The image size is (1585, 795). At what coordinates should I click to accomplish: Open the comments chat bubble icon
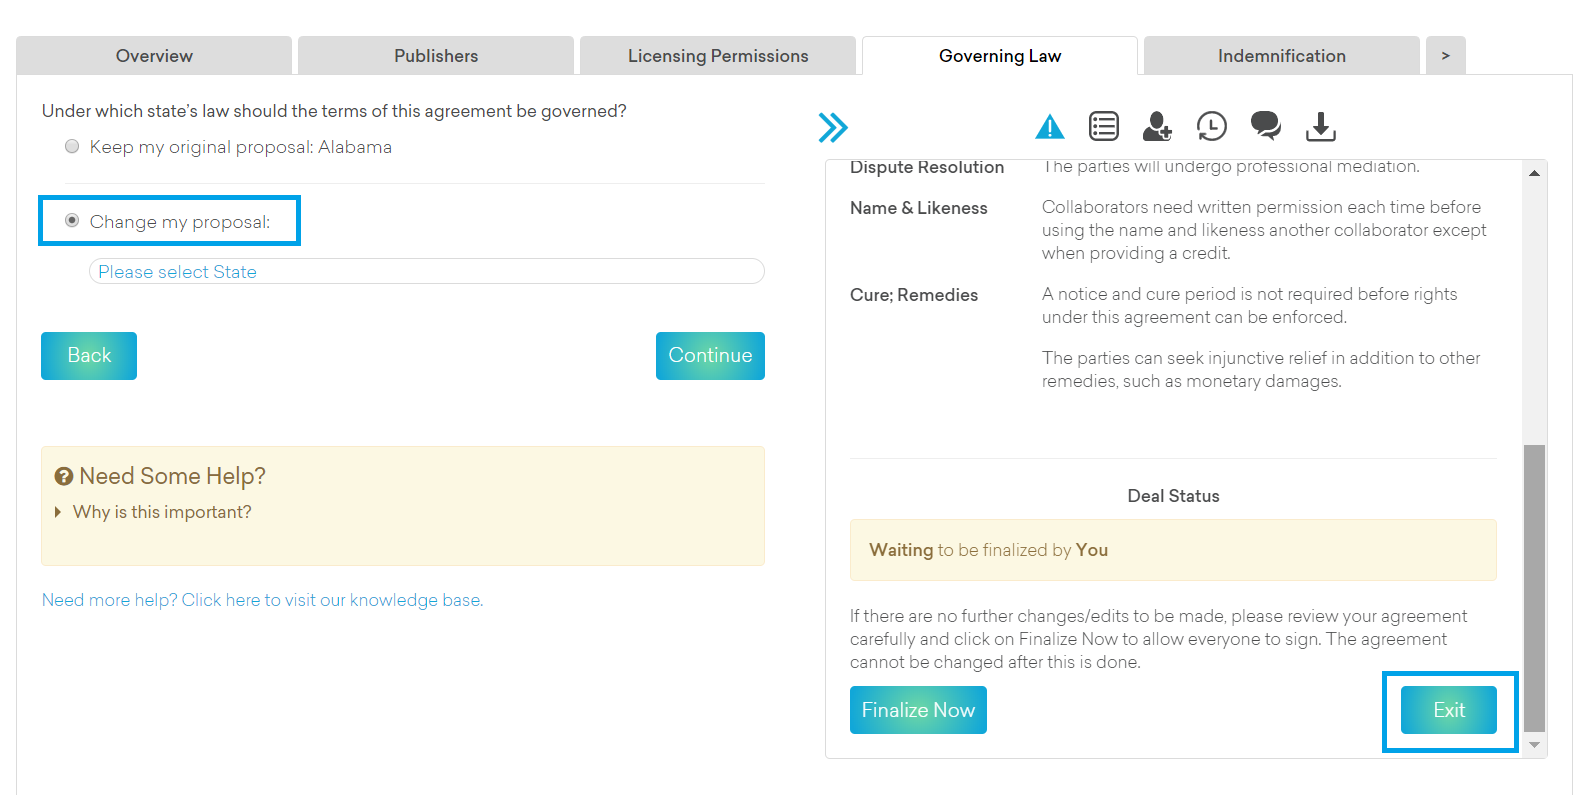(x=1265, y=126)
